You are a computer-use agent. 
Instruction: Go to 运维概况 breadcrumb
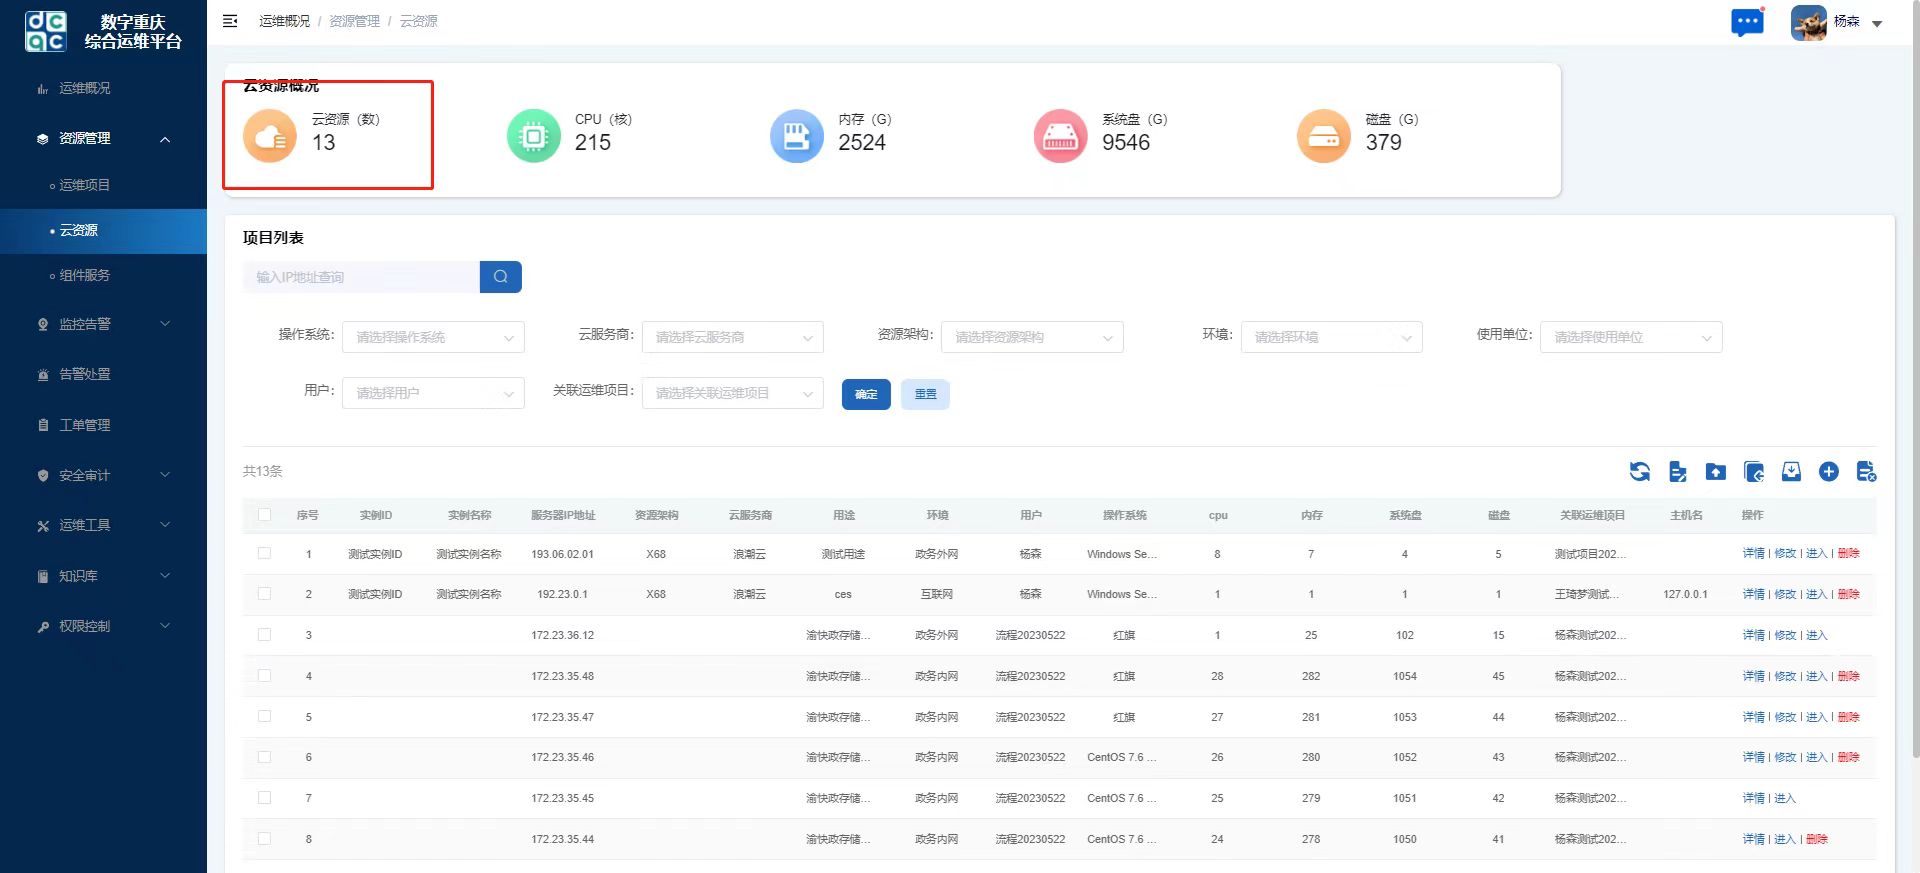pos(284,21)
